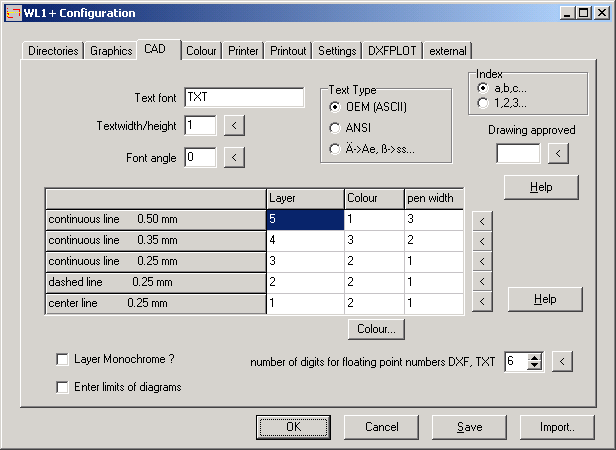616x450 pixels.
Task: Click the Import.. button
Action: 557,427
